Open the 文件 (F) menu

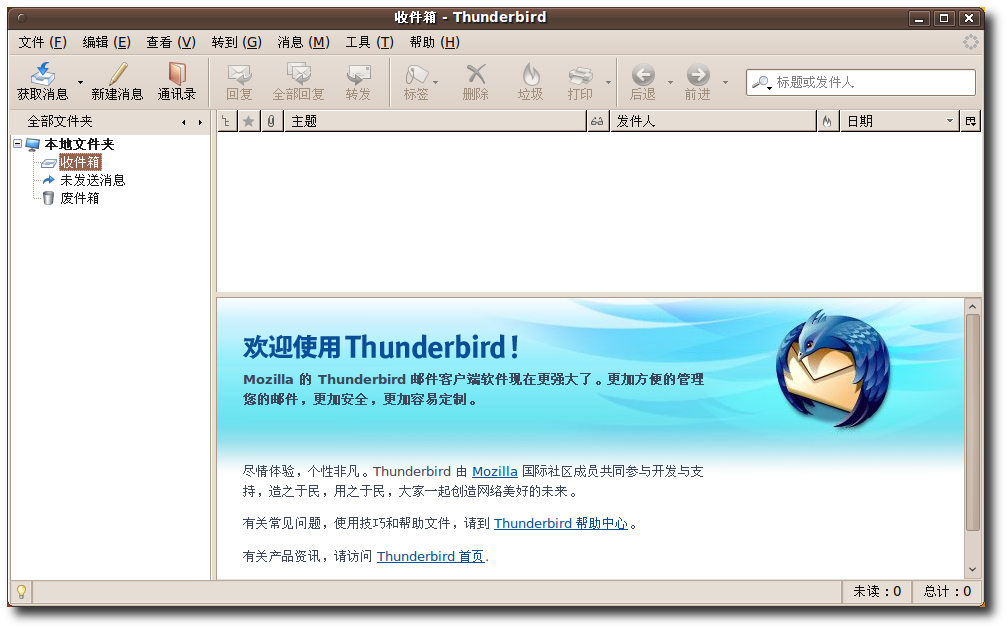tap(42, 42)
